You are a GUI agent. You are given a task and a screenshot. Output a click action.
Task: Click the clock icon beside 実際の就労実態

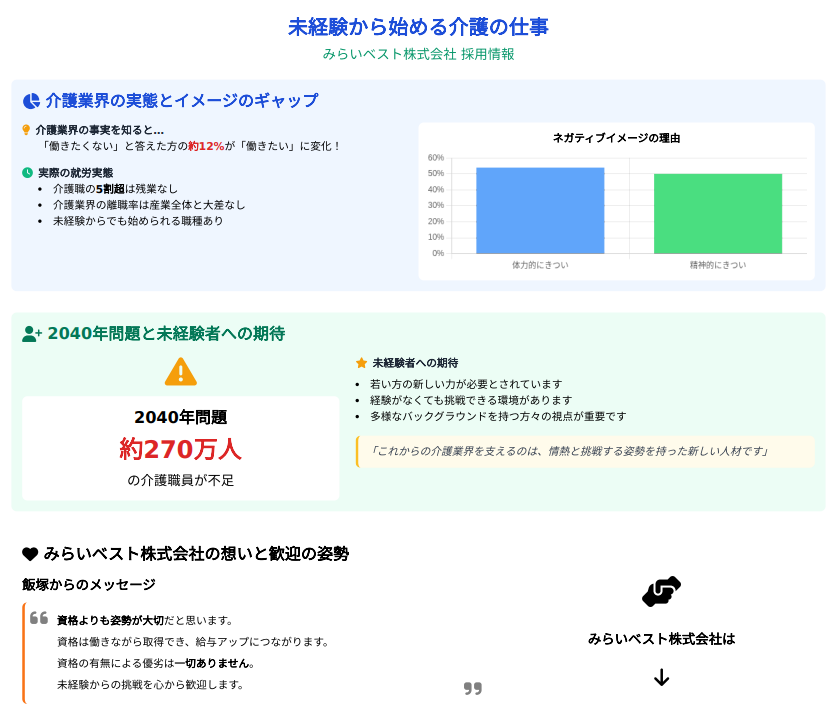click(27, 173)
